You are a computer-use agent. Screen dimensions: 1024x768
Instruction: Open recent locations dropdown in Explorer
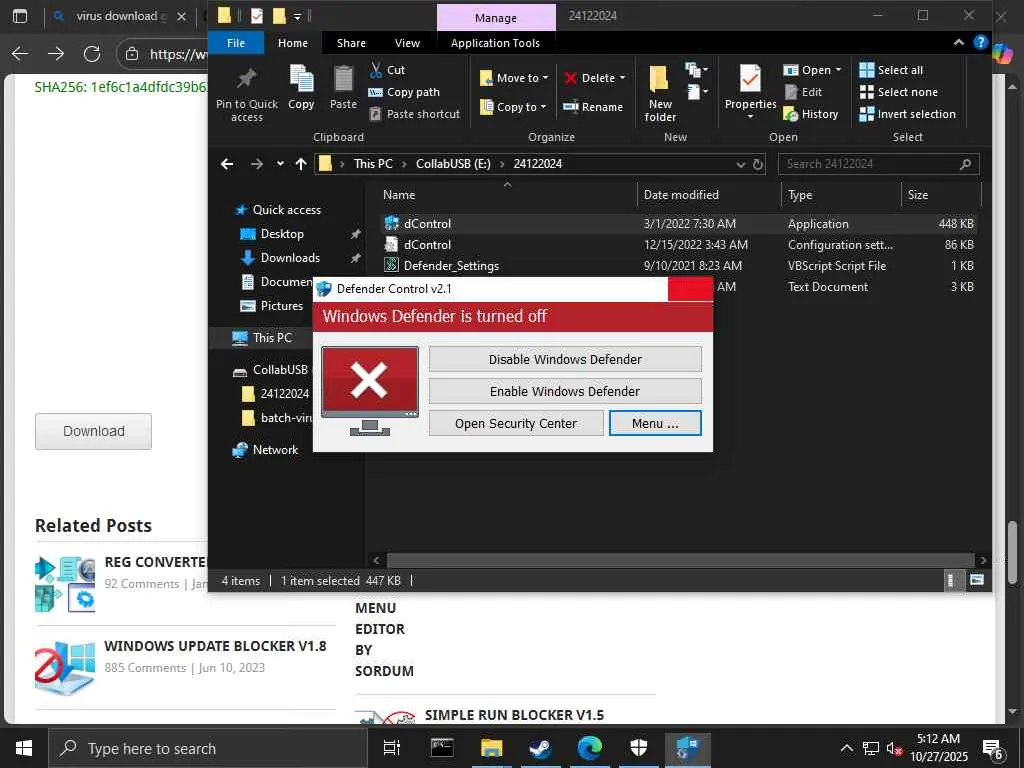tap(280, 164)
